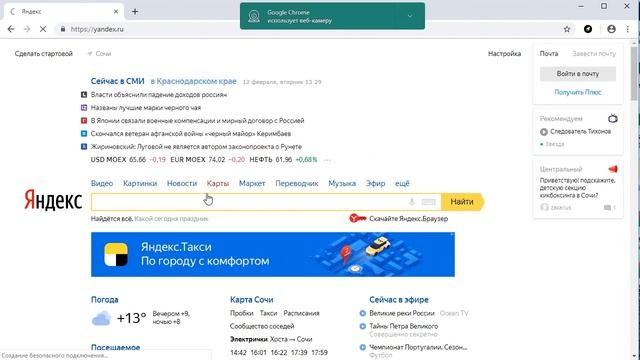Image resolution: width=640 pixels, height=360 pixels.
Task: Click the red Yandex Browser key icon
Action: click(358, 218)
